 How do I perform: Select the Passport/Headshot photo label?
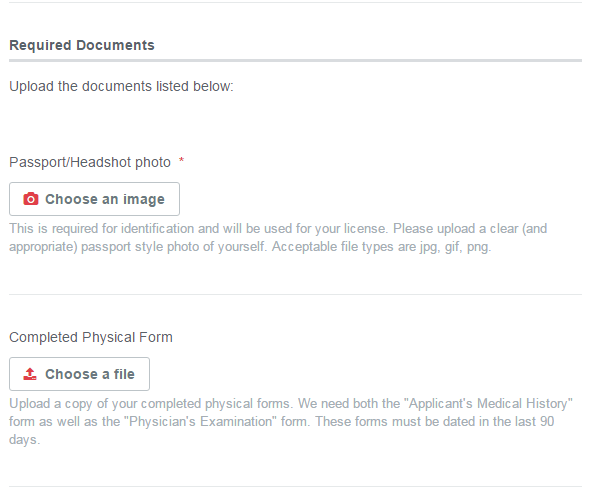click(90, 162)
